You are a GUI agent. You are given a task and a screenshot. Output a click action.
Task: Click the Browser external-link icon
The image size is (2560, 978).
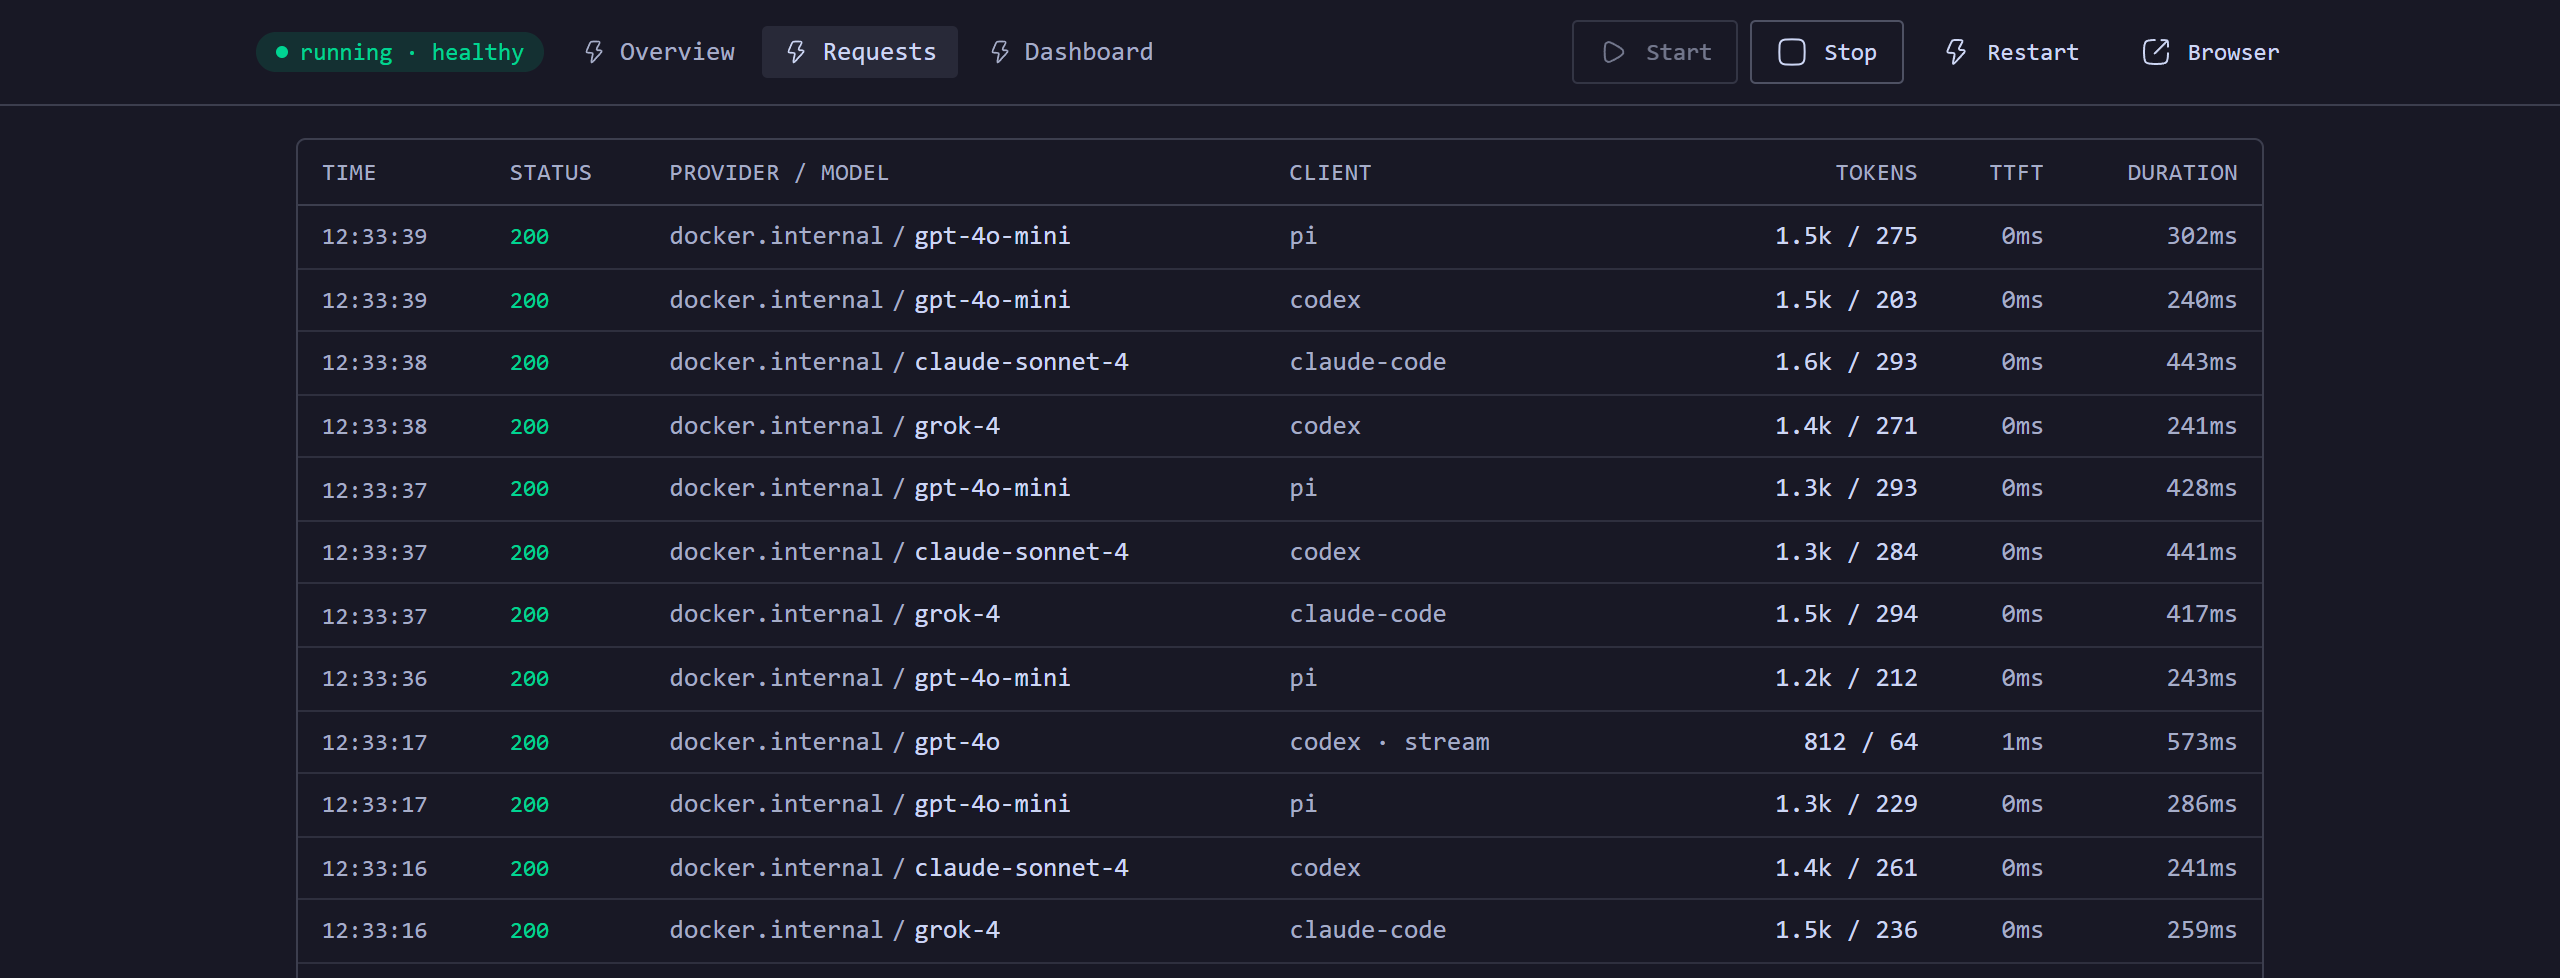coord(2156,52)
